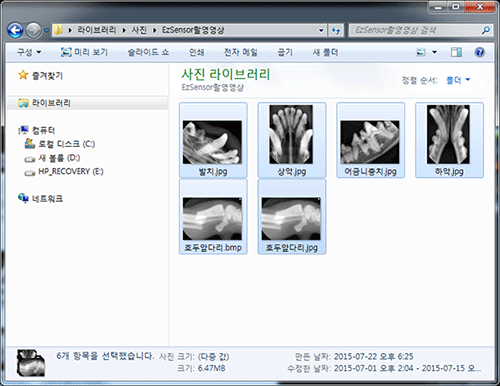The width and height of the screenshot is (500, 386).
Task: Go back with the blue Back arrow
Action: click(x=15, y=30)
